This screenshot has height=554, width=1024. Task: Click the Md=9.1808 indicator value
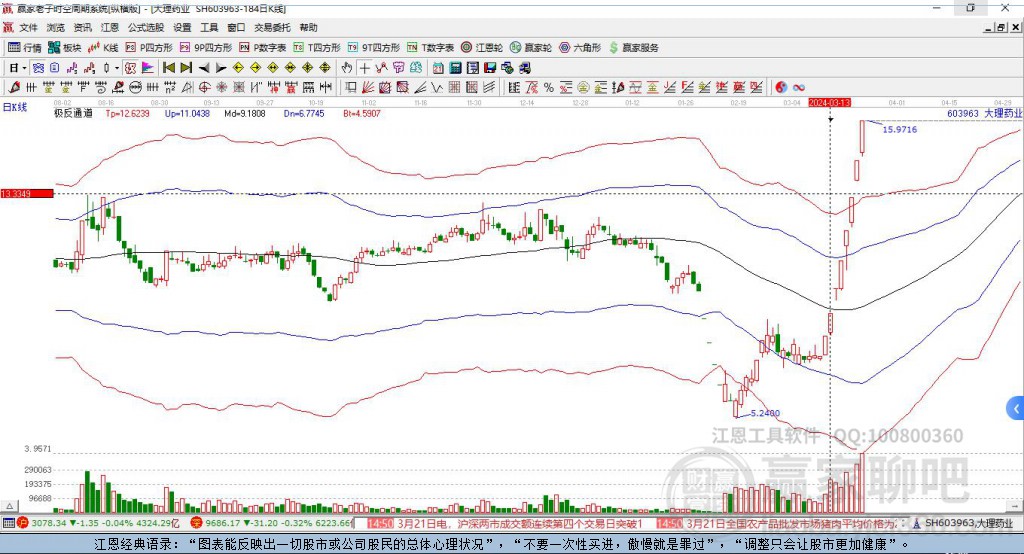245,113
